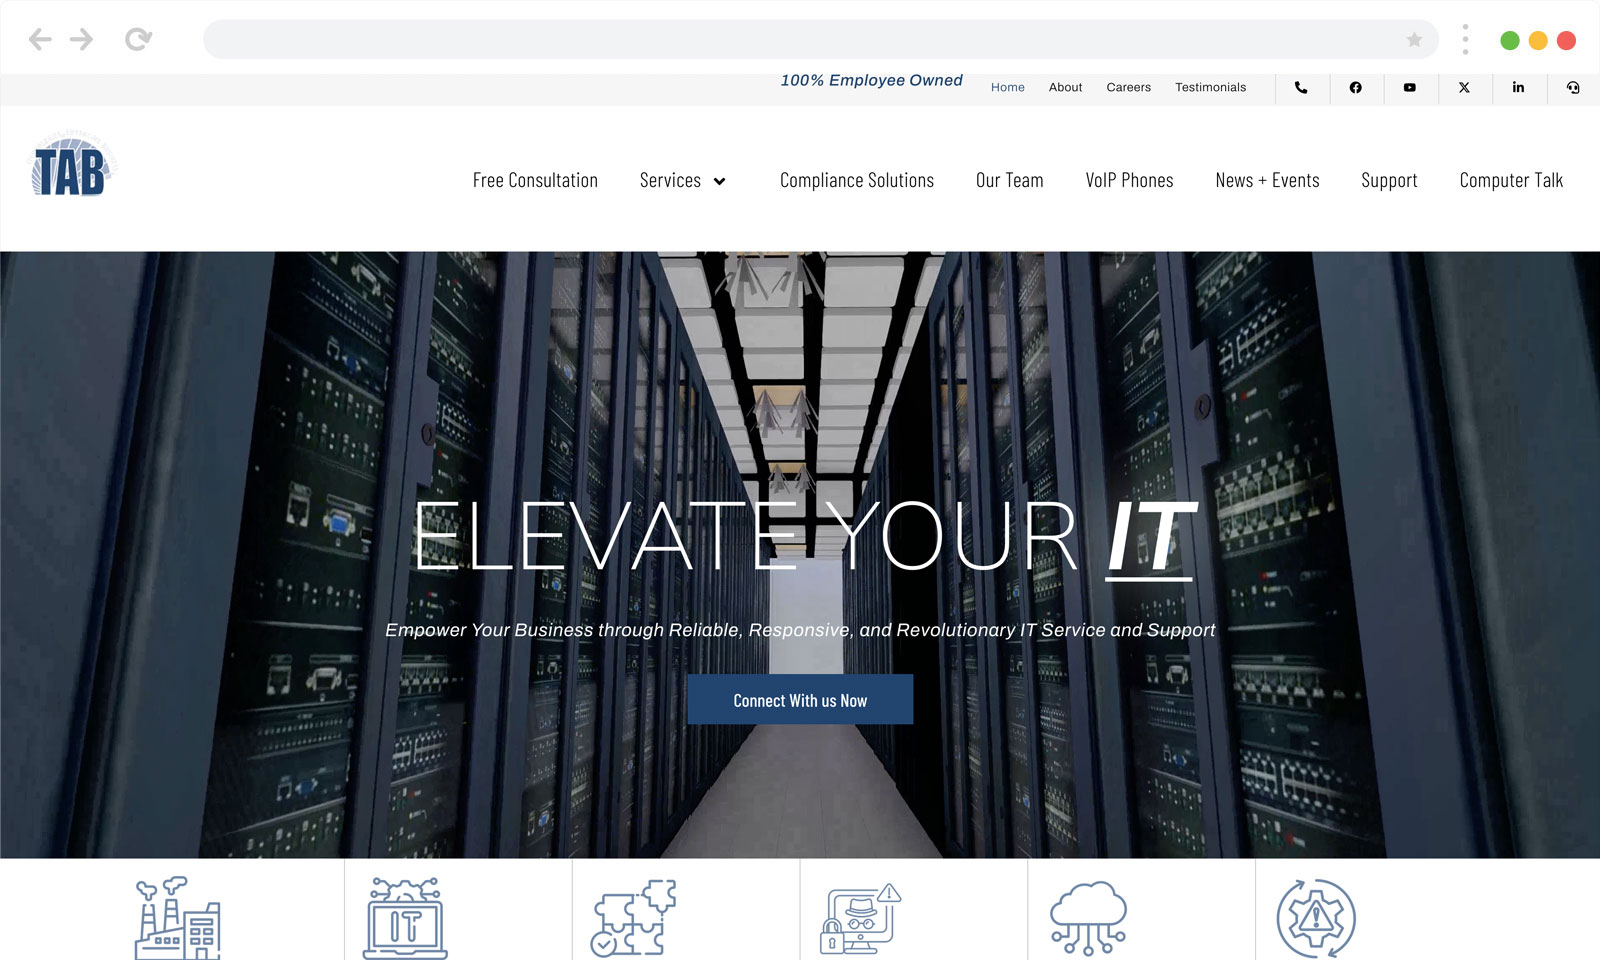Click the factory building icon
This screenshot has width=1600, height=960.
click(178, 918)
